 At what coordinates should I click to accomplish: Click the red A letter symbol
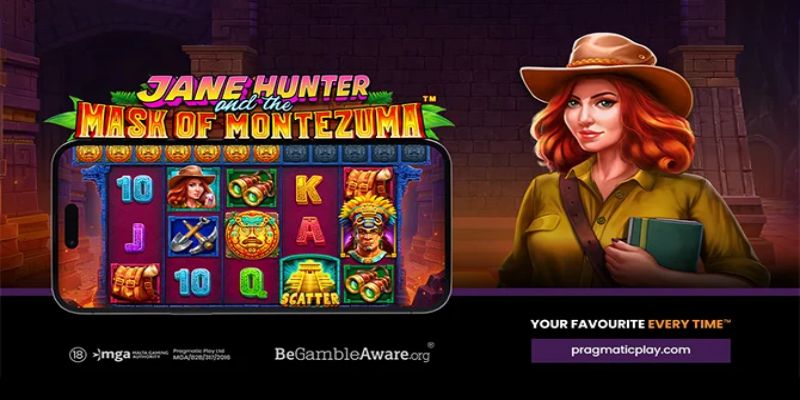pyautogui.click(x=310, y=232)
